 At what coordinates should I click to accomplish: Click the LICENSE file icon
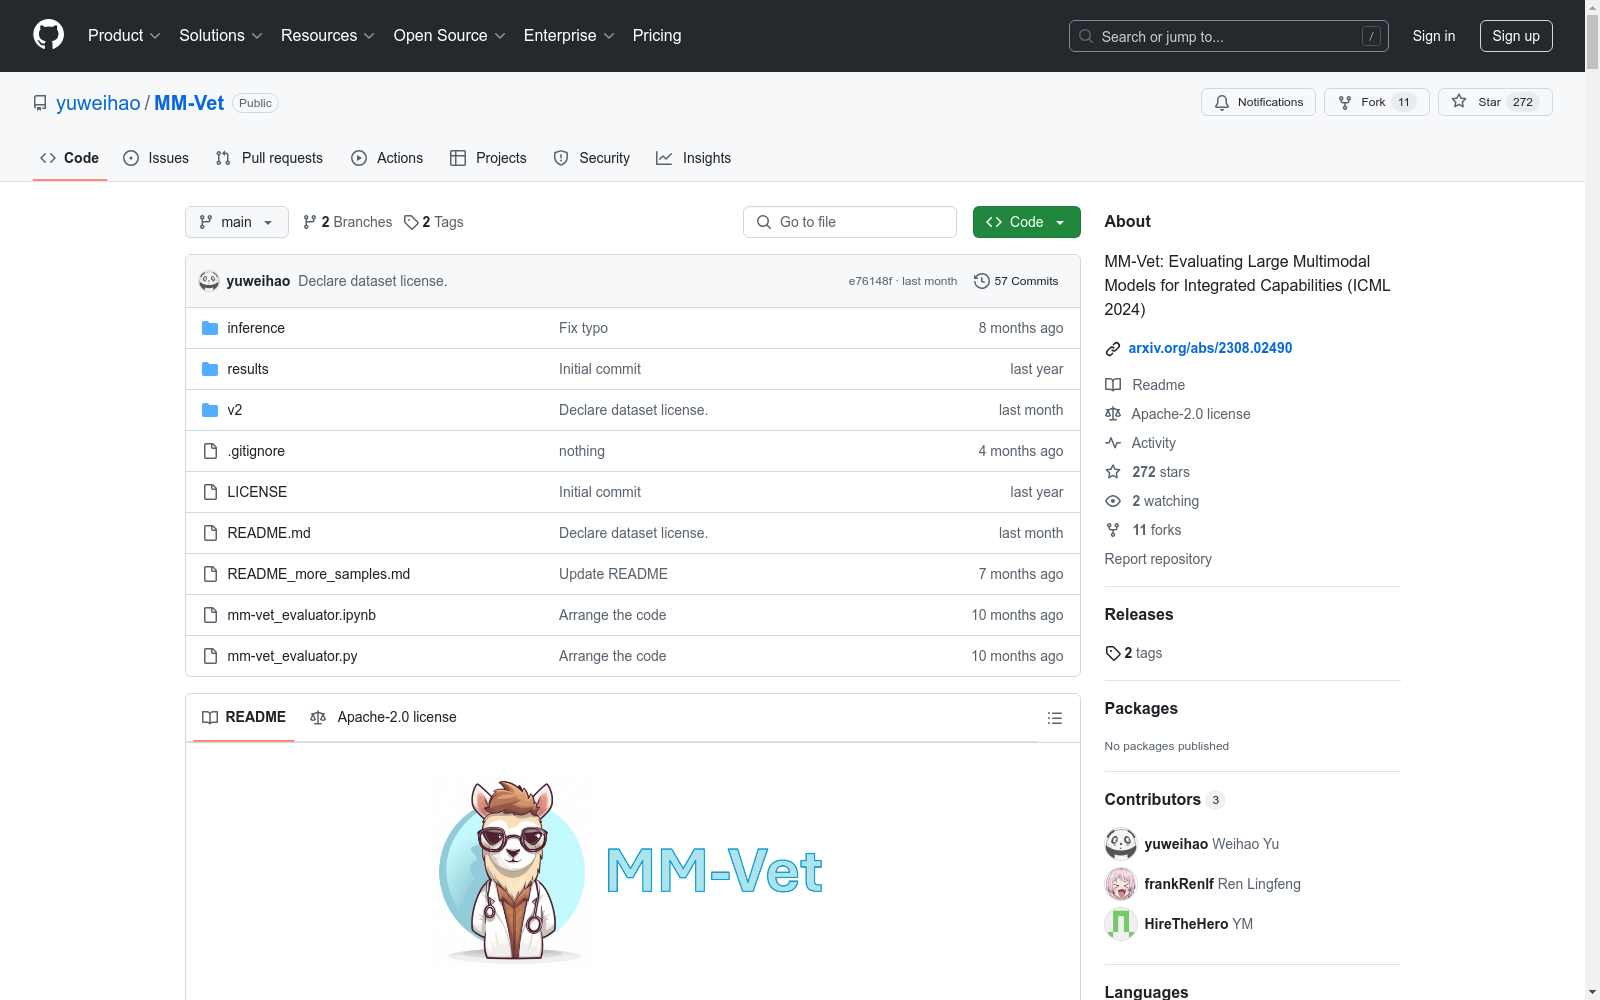pos(210,492)
